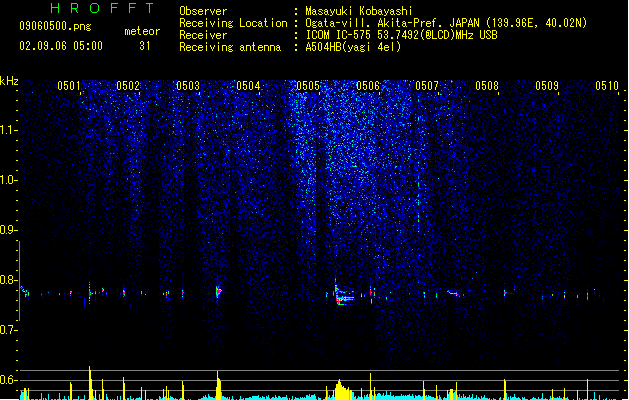Click the 0504 time marker
This screenshot has width=629, height=400.
pyautogui.click(x=248, y=86)
